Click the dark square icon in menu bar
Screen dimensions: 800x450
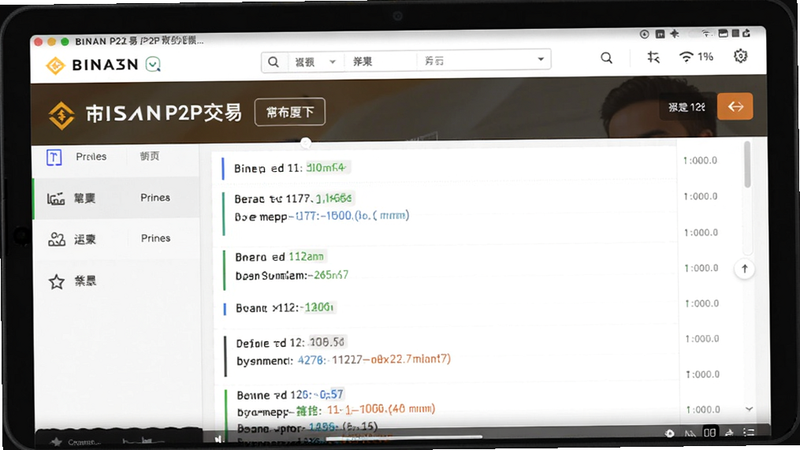click(x=660, y=34)
